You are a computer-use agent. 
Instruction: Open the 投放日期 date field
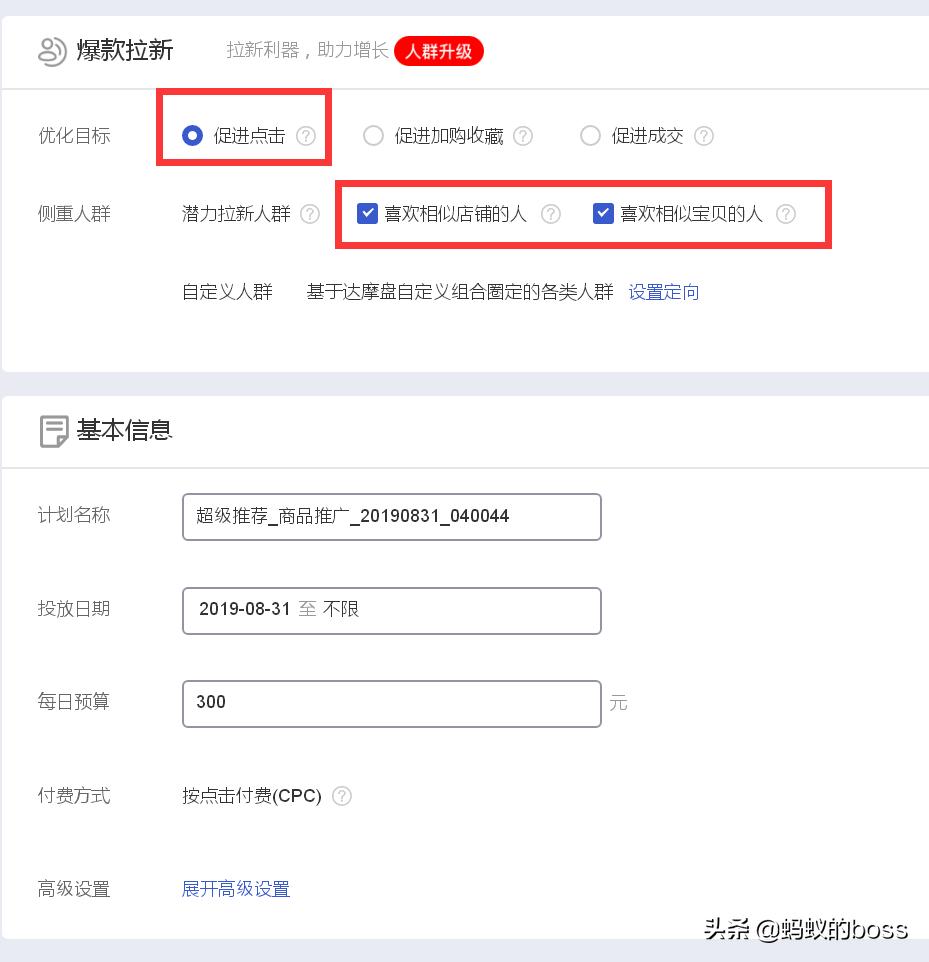click(x=391, y=609)
